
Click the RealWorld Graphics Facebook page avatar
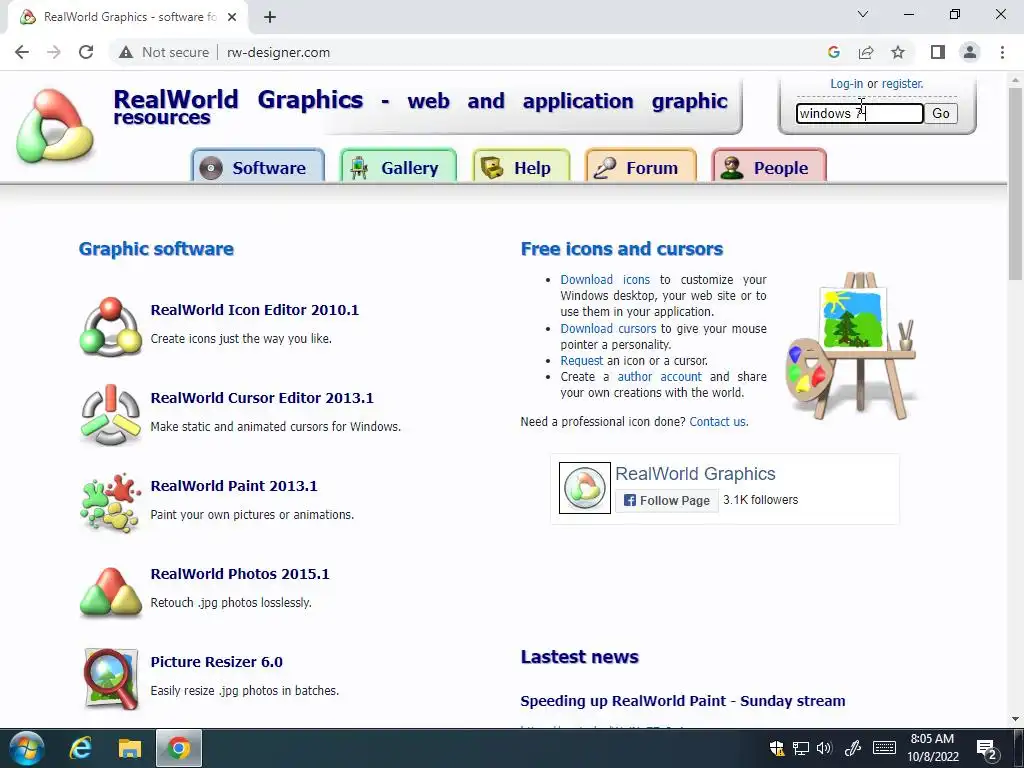click(584, 488)
